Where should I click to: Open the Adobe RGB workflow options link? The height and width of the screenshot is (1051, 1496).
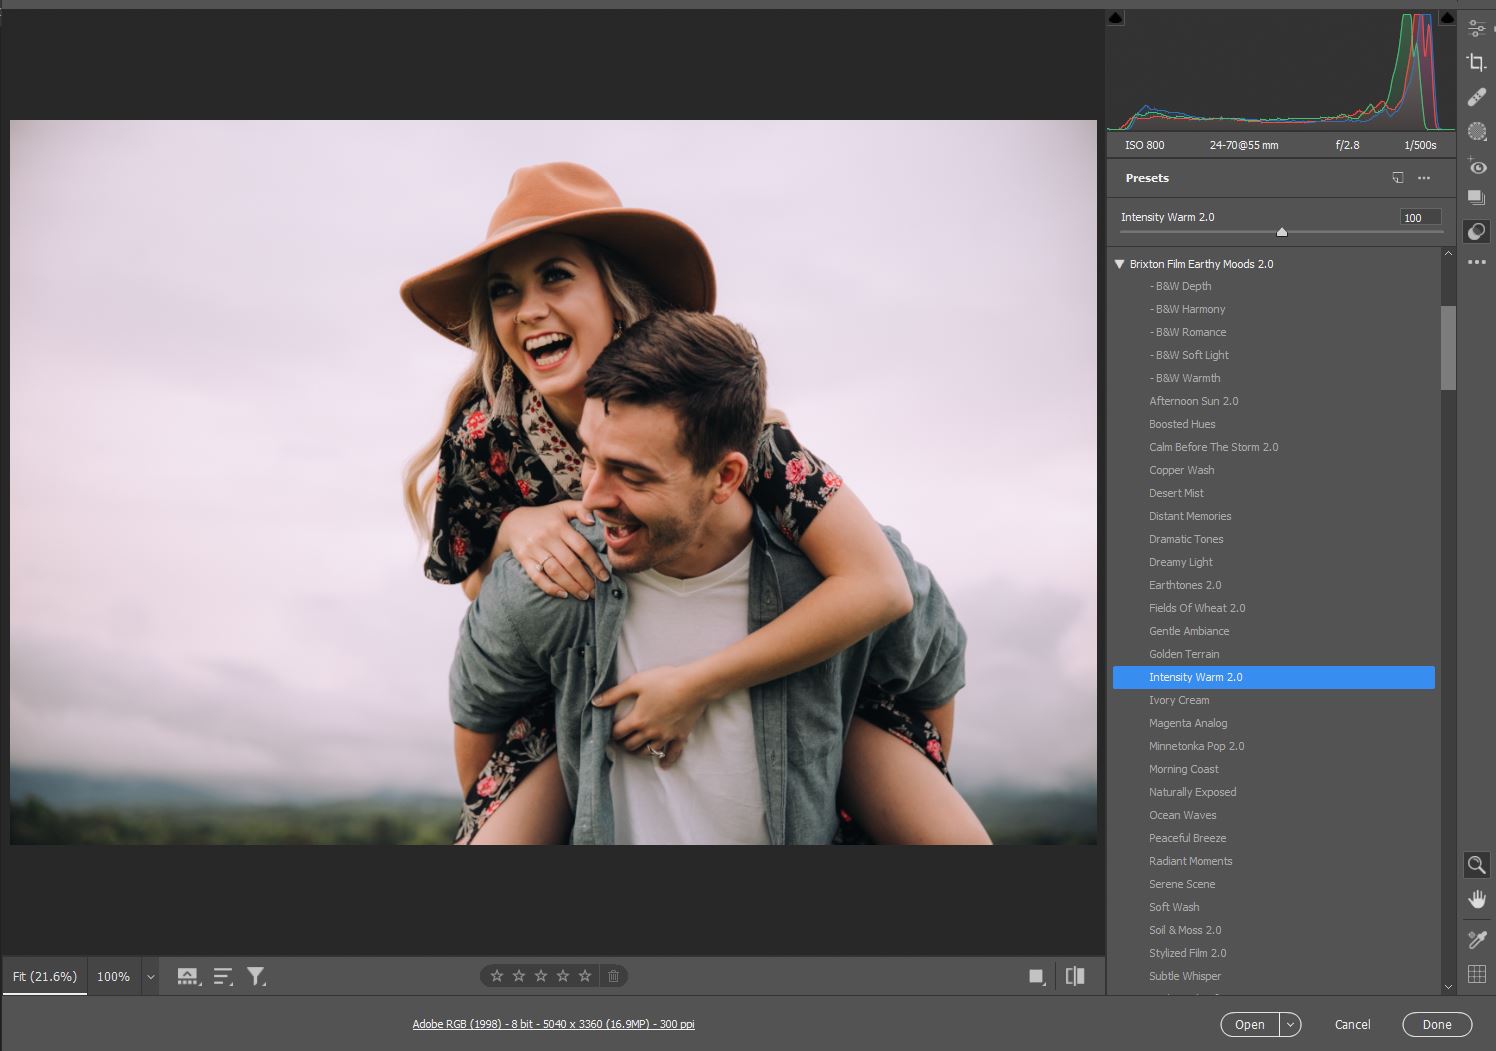coord(553,1024)
